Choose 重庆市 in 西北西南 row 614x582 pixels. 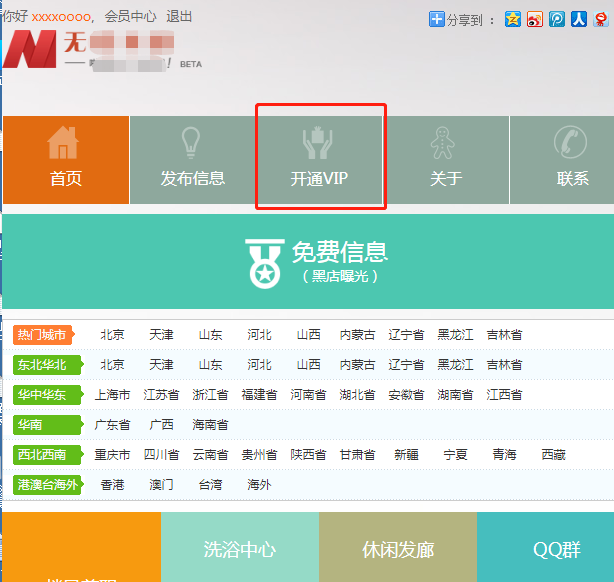[x=112, y=454]
